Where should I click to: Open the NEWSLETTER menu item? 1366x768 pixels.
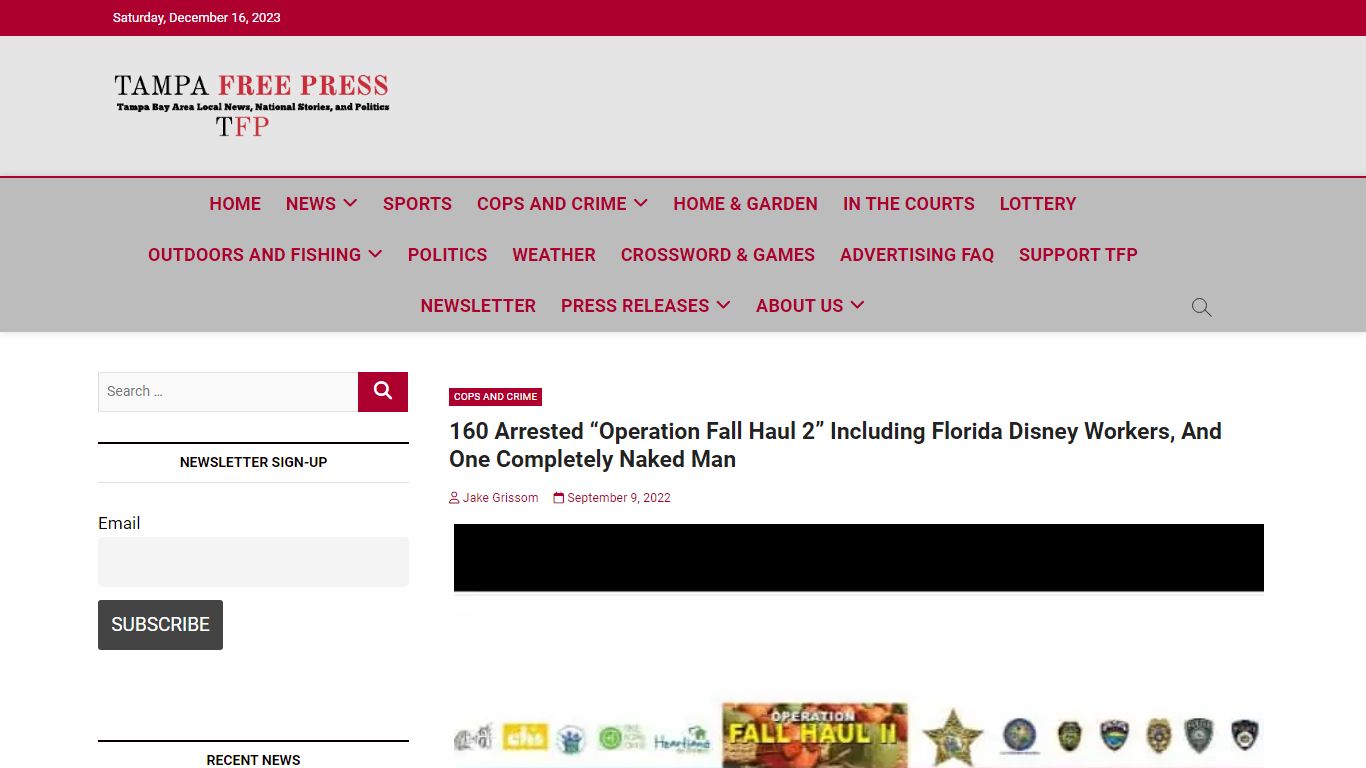(478, 306)
